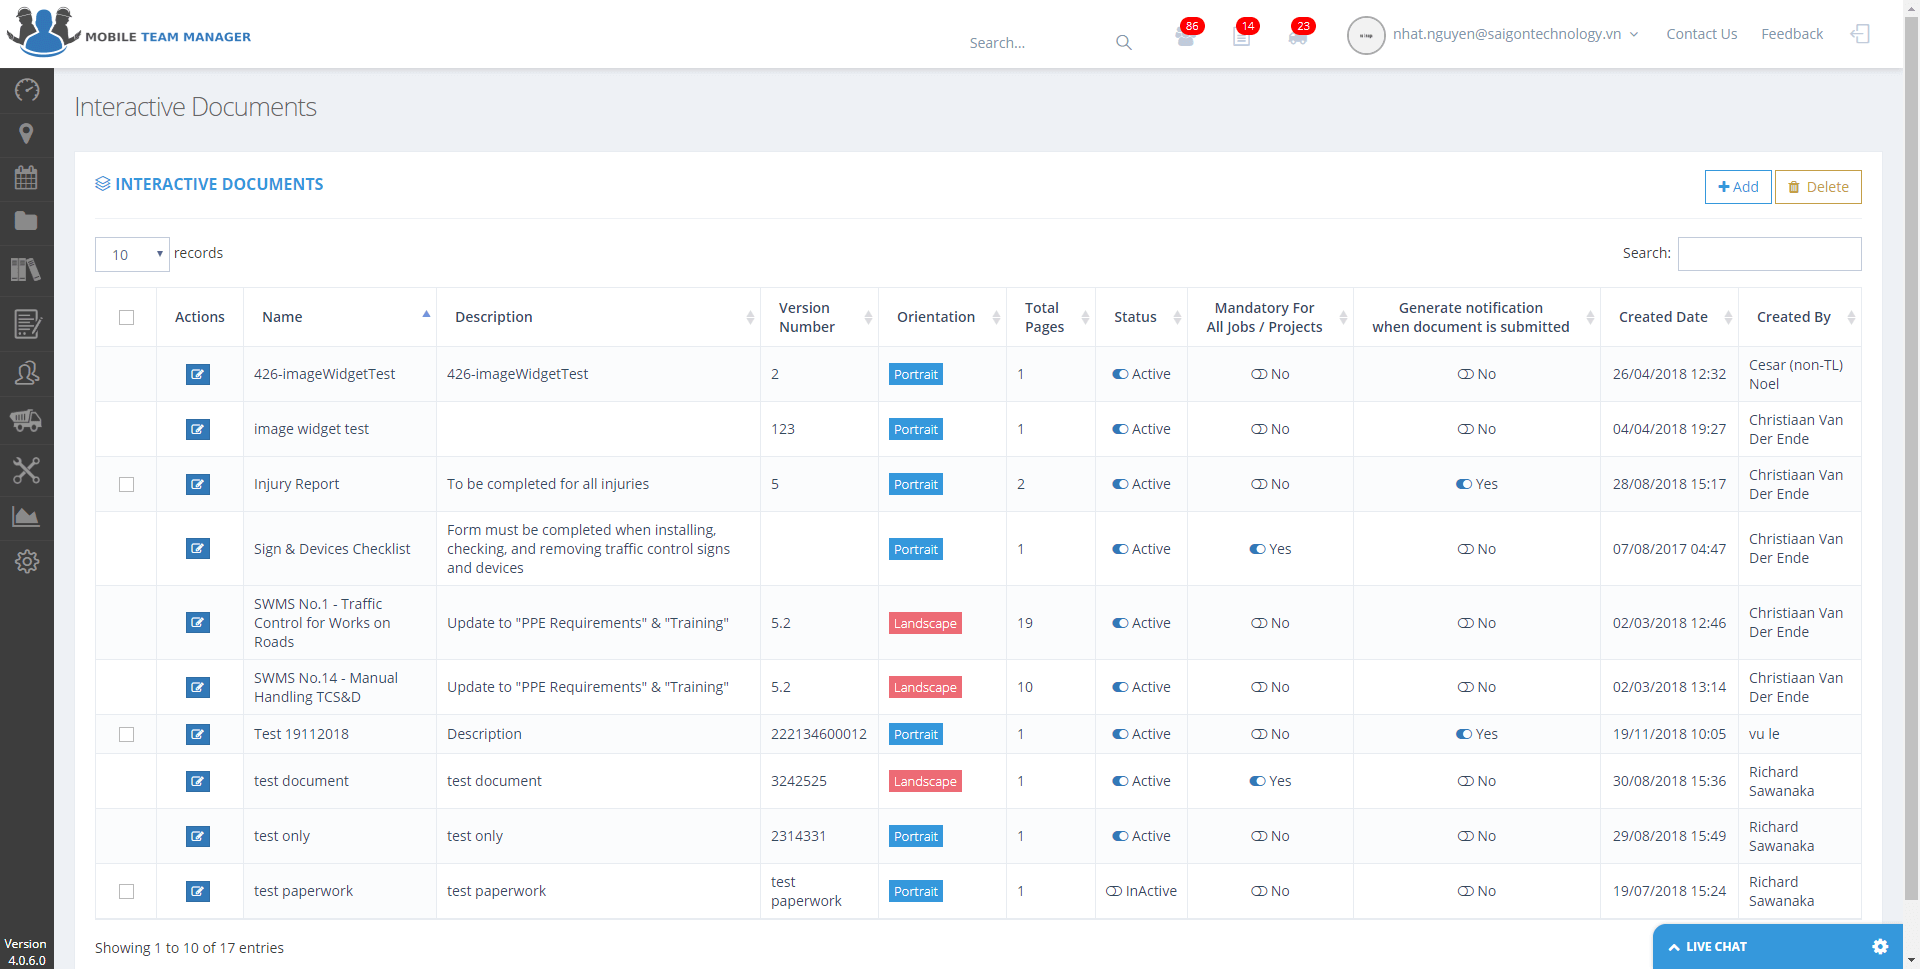Select the Test 19112018 row checkbox
This screenshot has height=969, width=1920.
tap(126, 734)
